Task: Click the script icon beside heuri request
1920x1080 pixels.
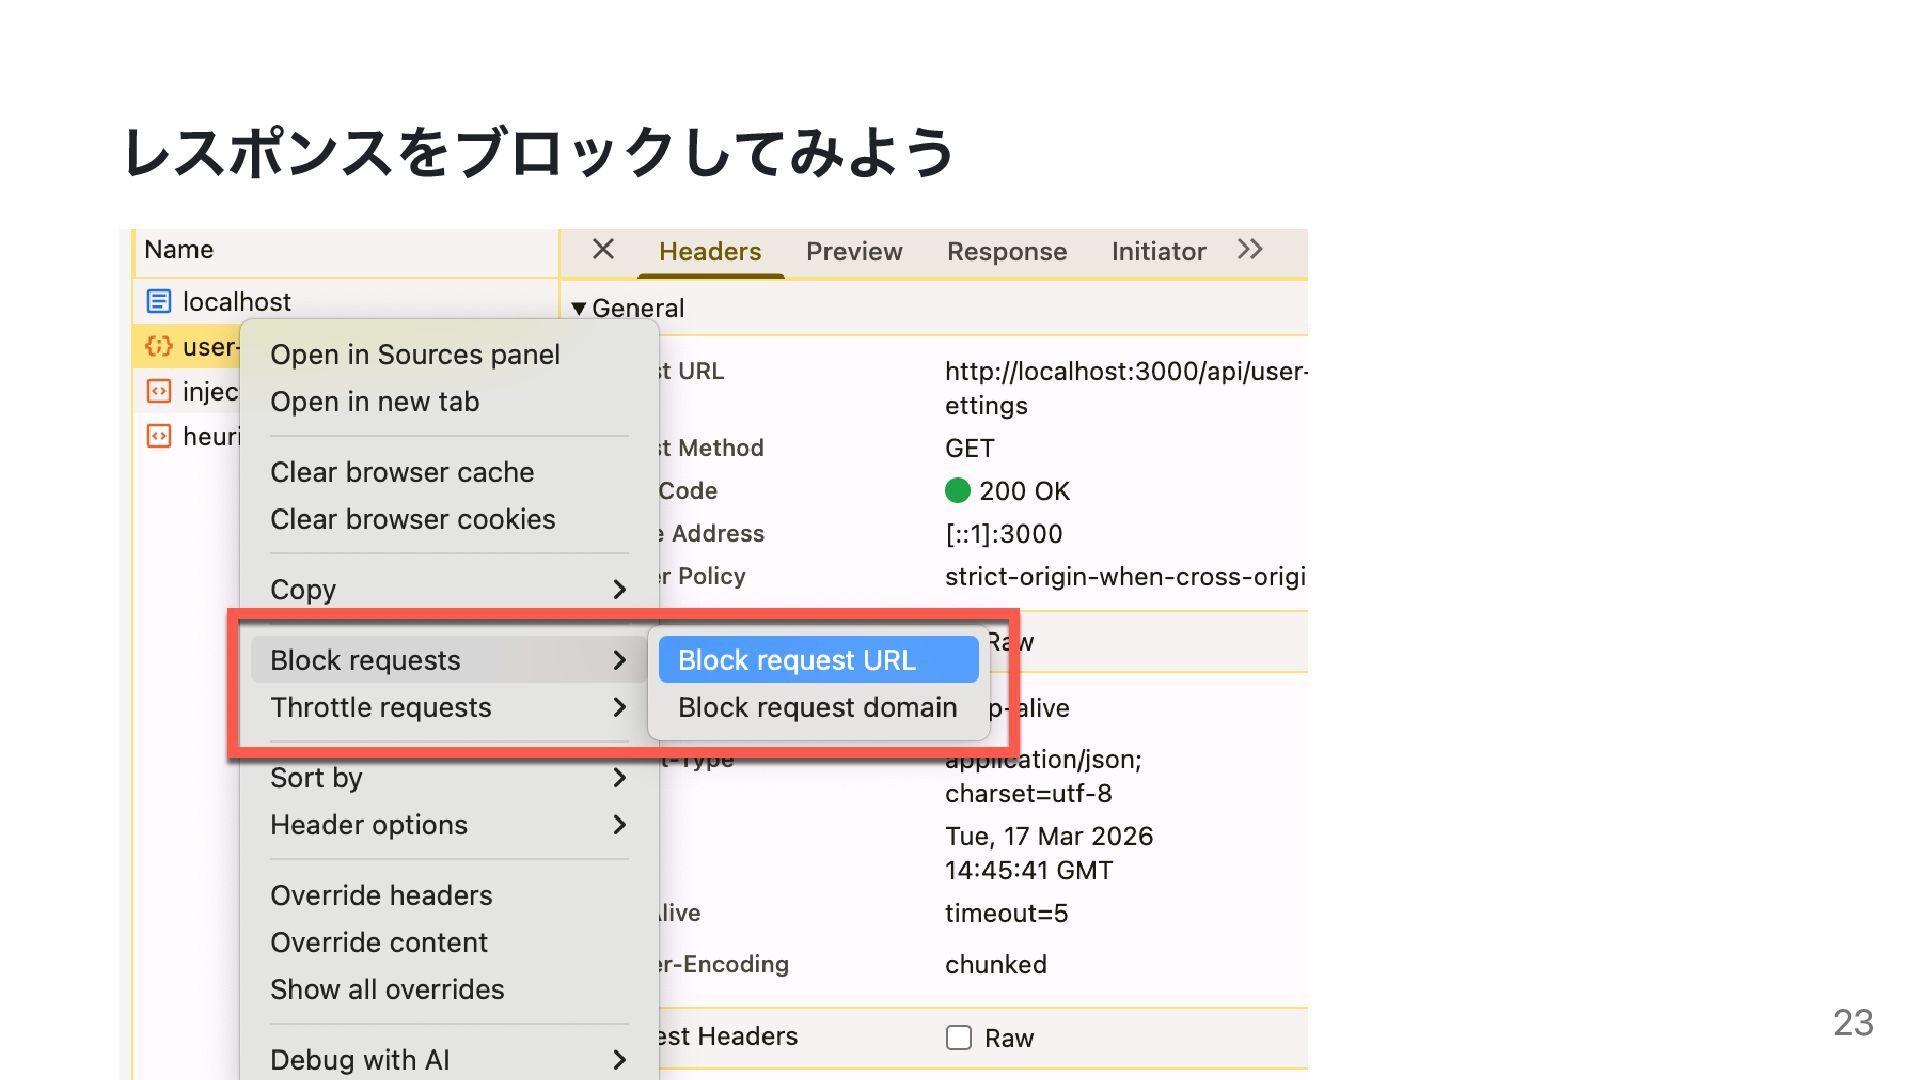Action: (158, 436)
